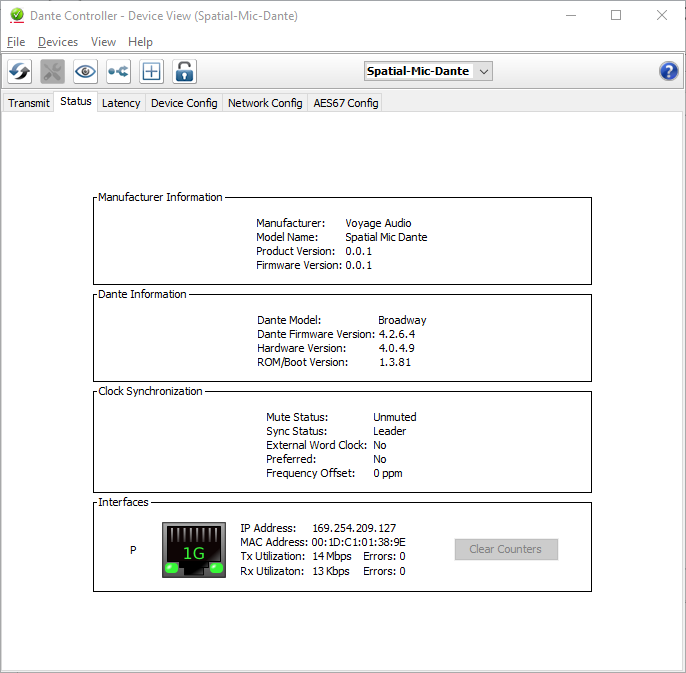The height and width of the screenshot is (673, 686).
Task: Close the Device View window
Action: click(x=662, y=15)
